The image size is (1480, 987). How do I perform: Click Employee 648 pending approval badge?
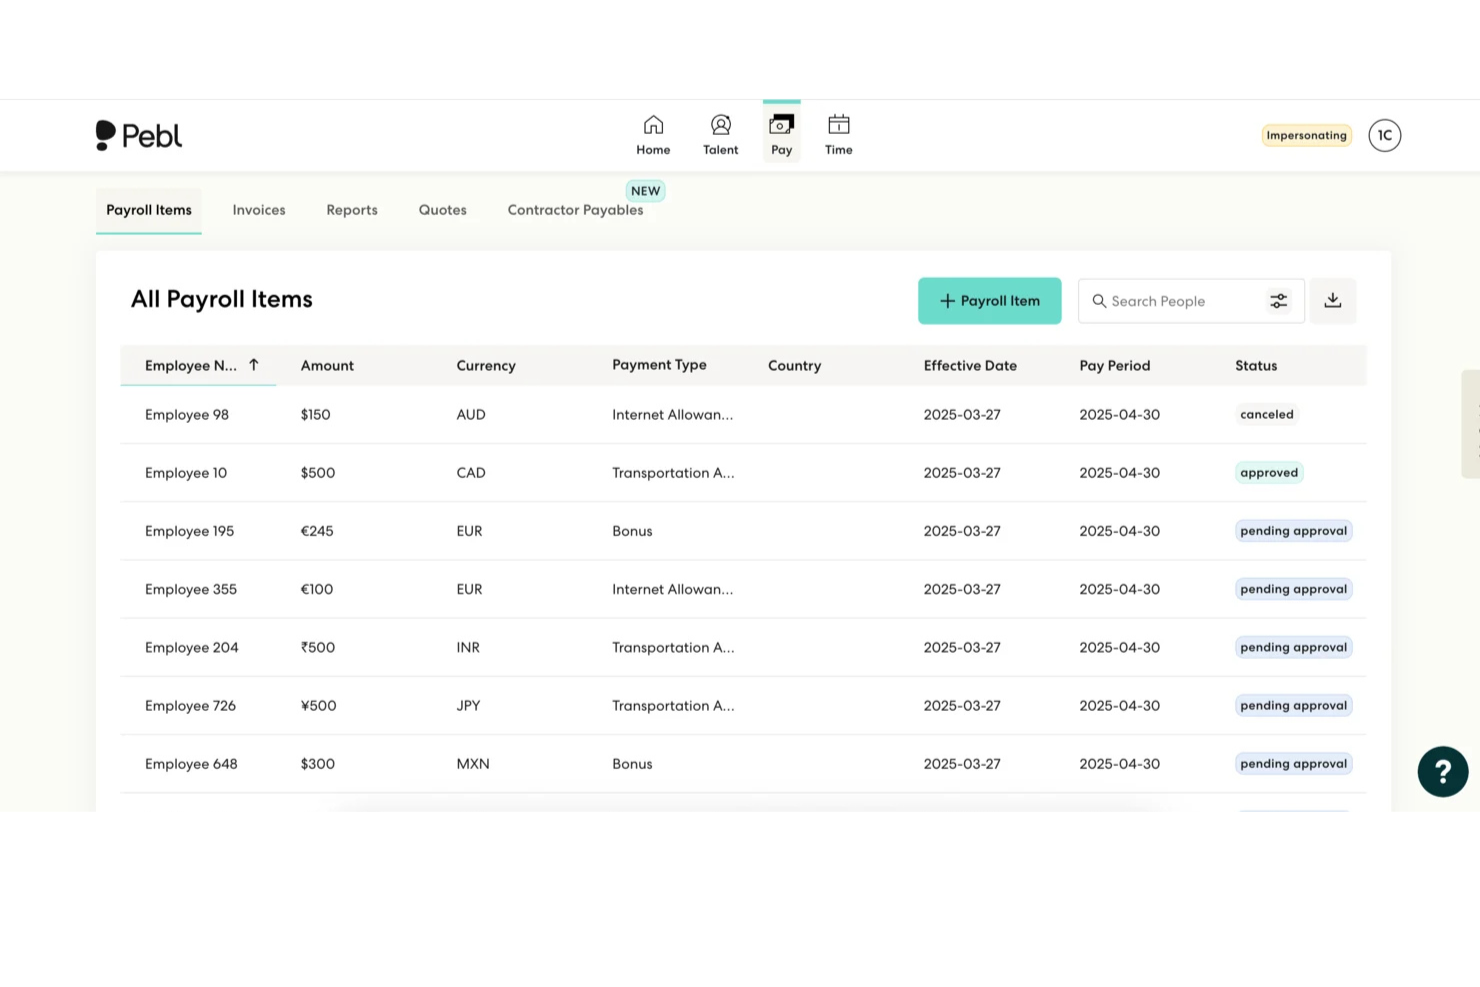1293,763
